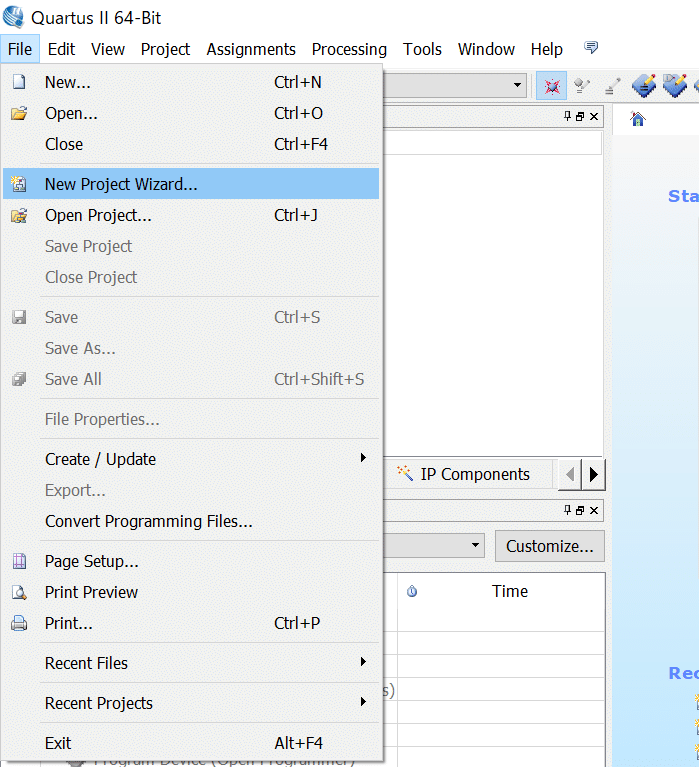This screenshot has width=699, height=767.
Task: Open the Processing menu
Action: click(x=349, y=49)
